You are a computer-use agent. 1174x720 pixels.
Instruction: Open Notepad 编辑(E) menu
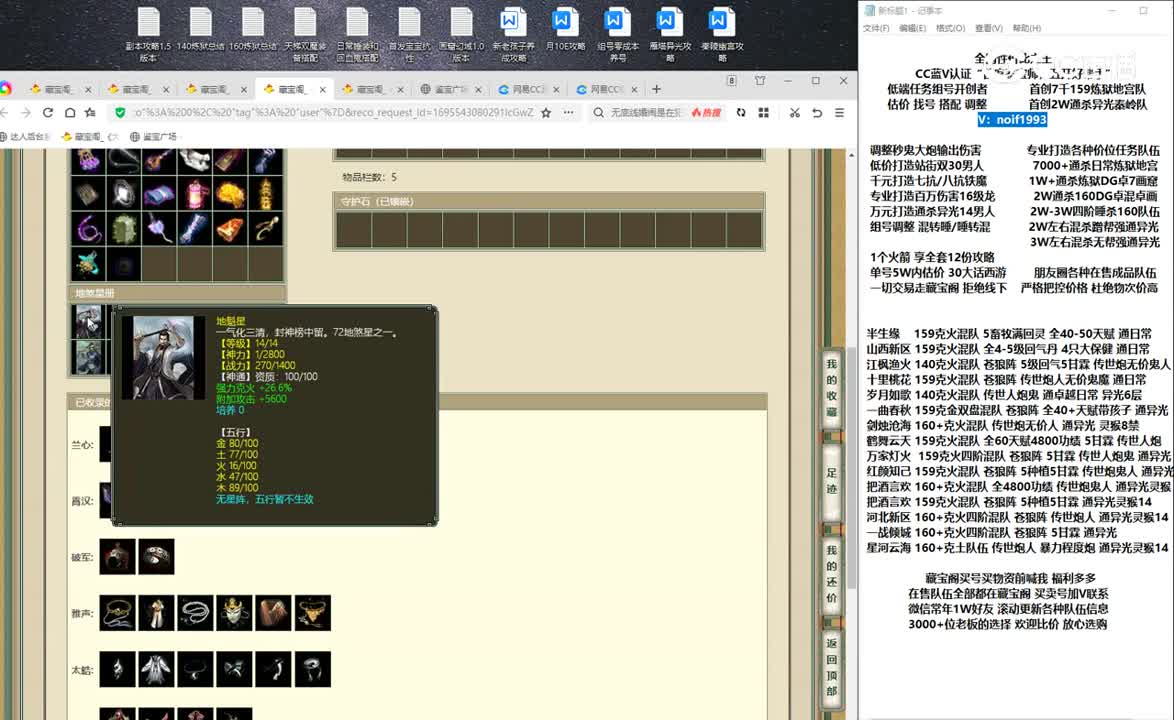(x=912, y=28)
